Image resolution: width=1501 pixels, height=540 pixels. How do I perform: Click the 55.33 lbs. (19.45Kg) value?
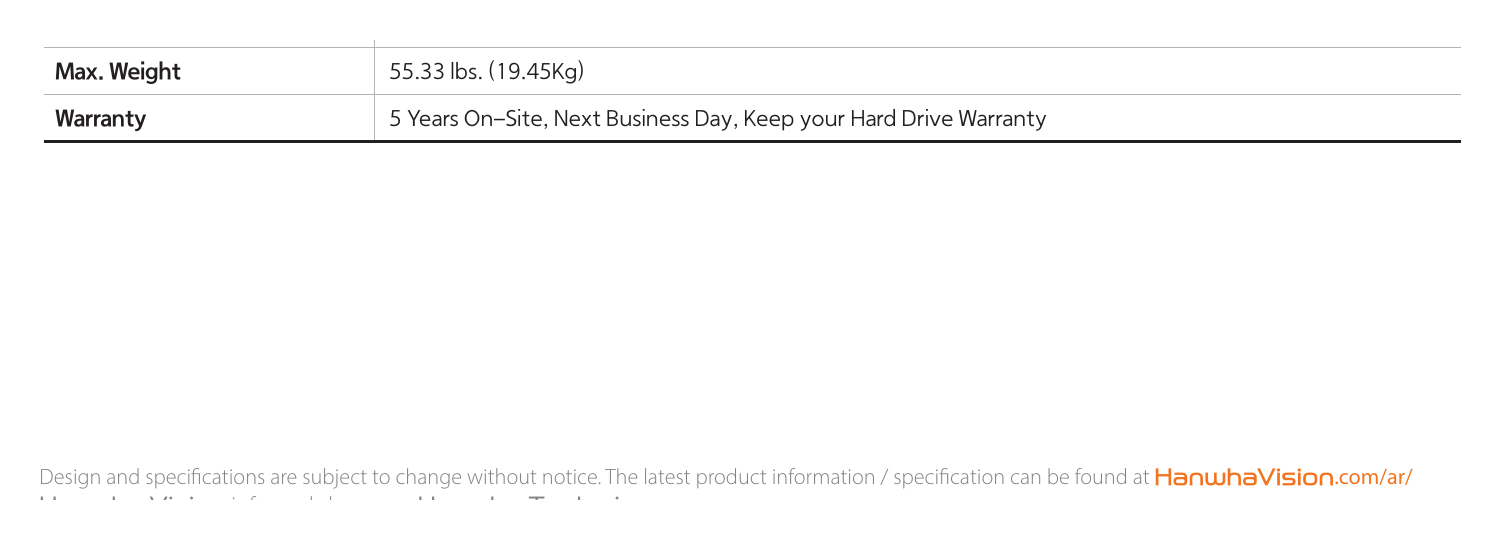(487, 72)
